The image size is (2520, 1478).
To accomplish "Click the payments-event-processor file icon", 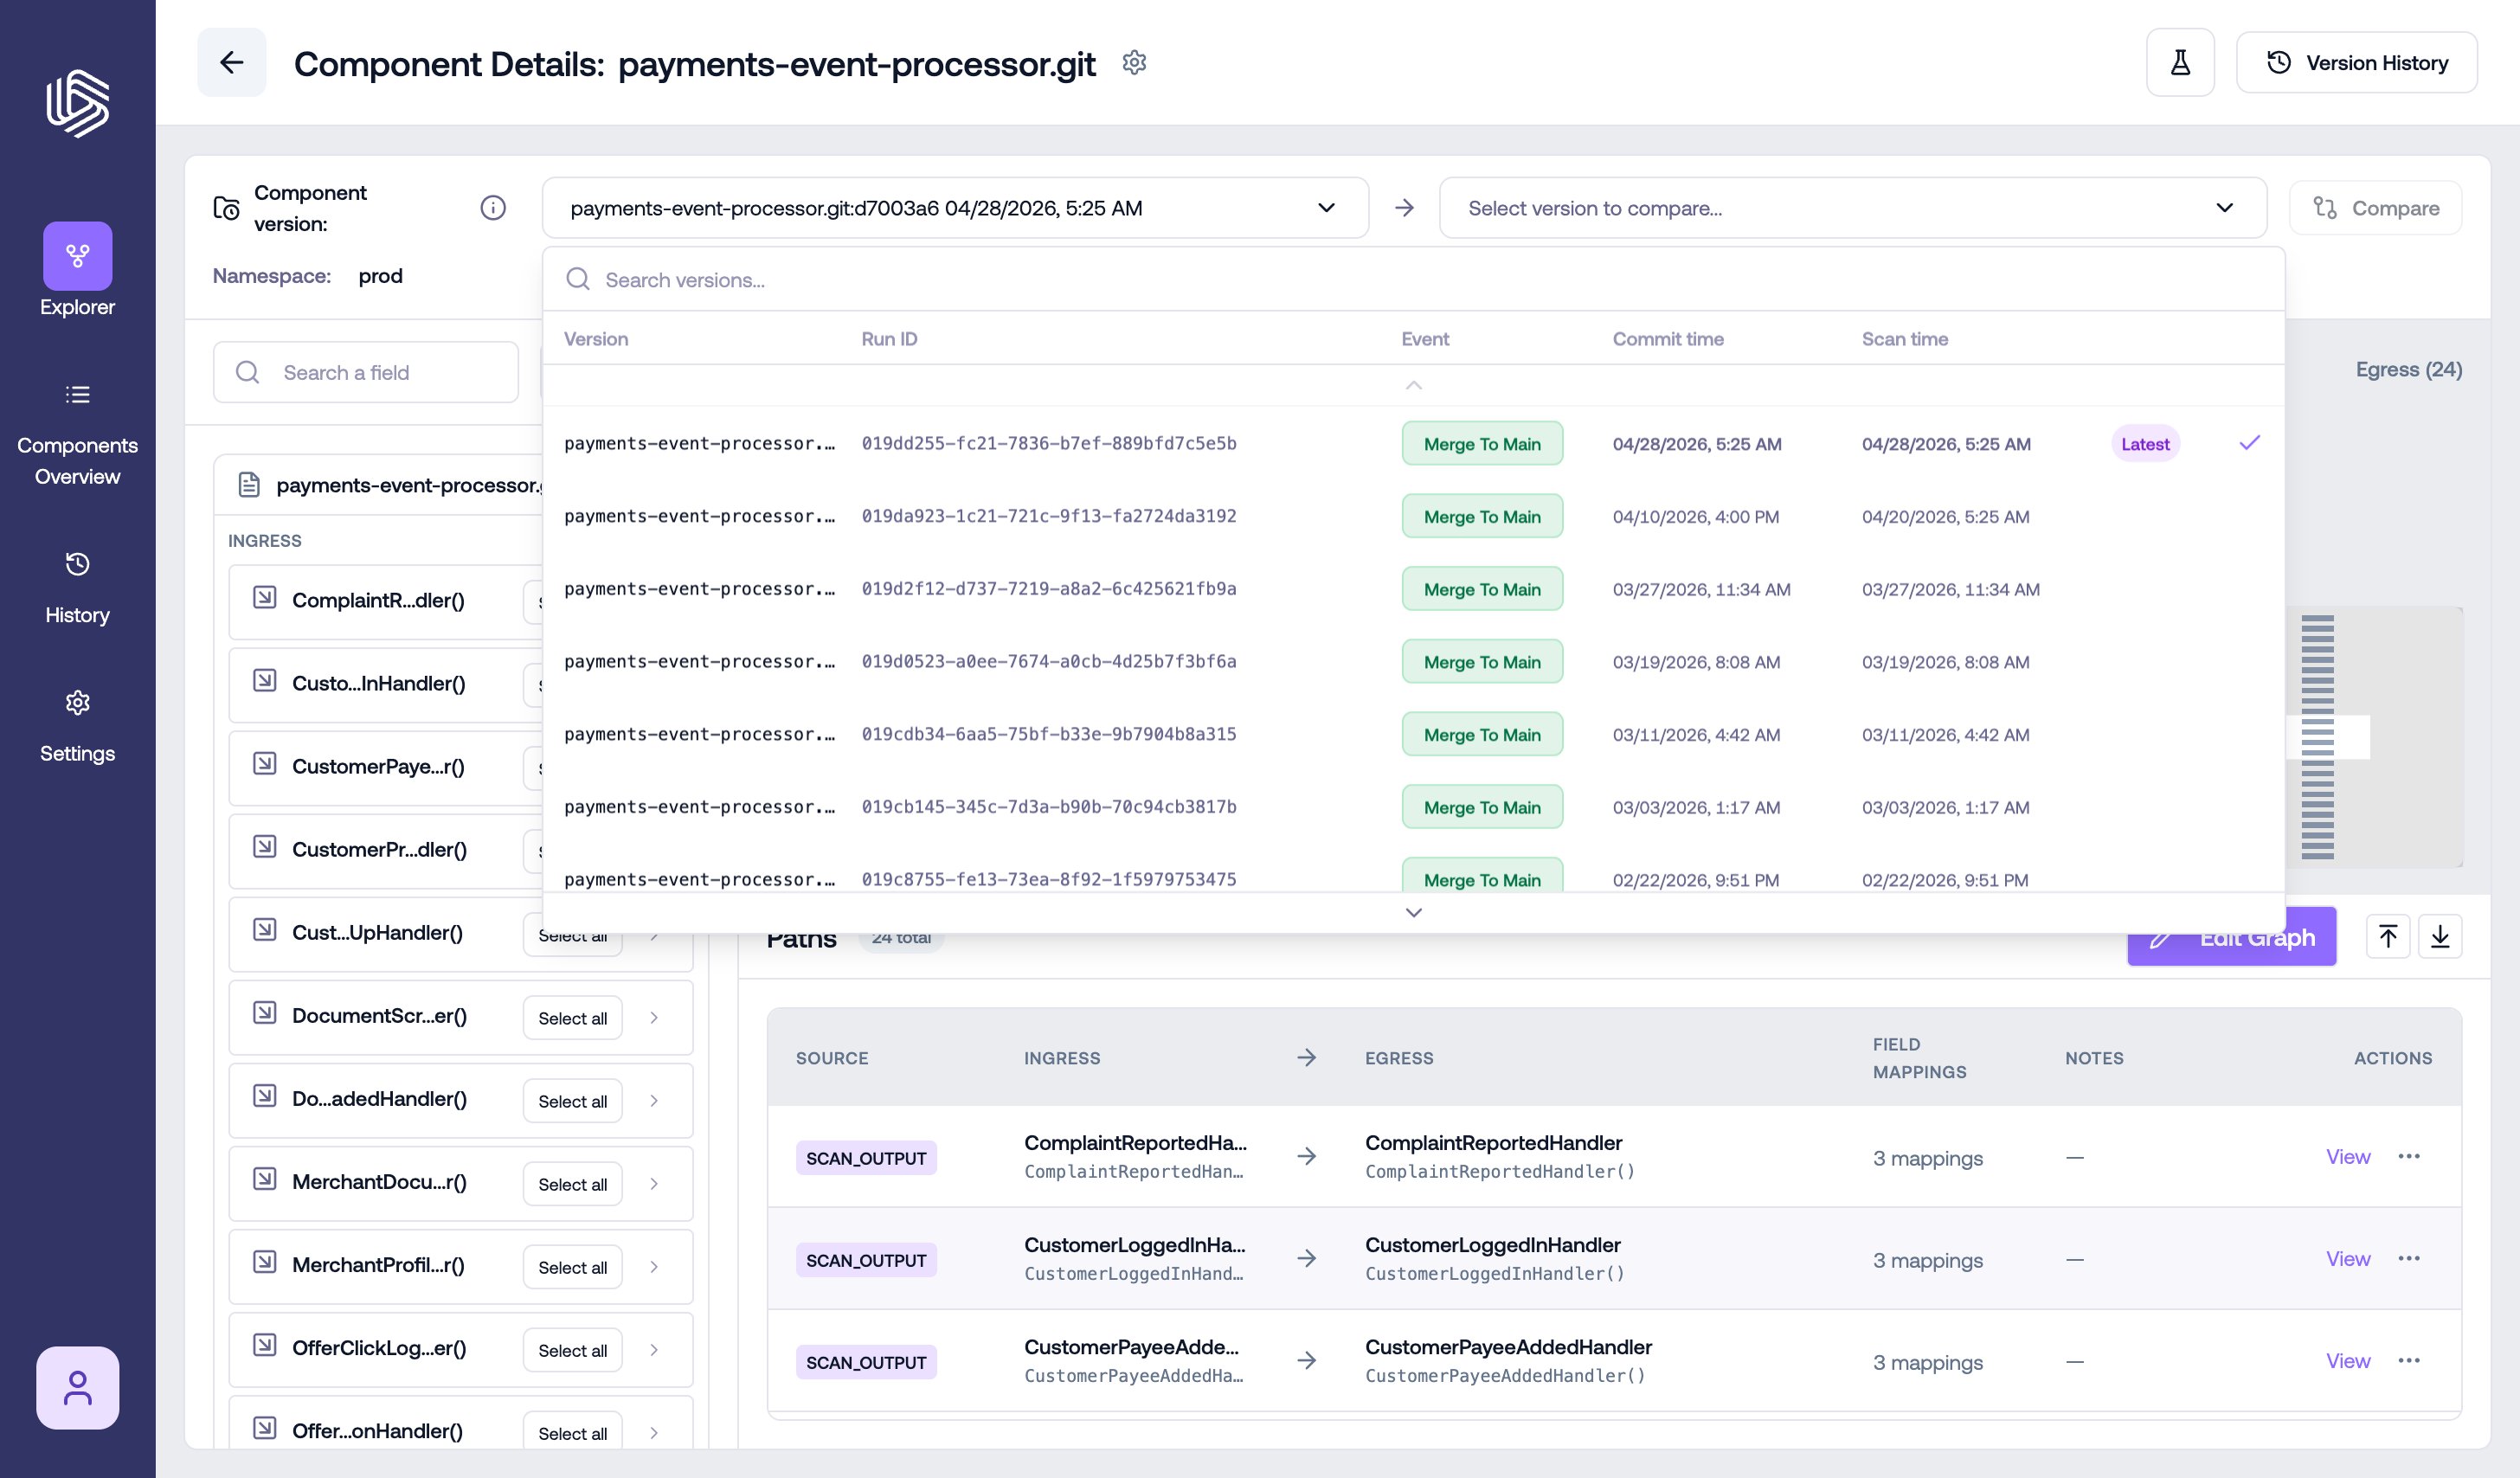I will point(249,485).
